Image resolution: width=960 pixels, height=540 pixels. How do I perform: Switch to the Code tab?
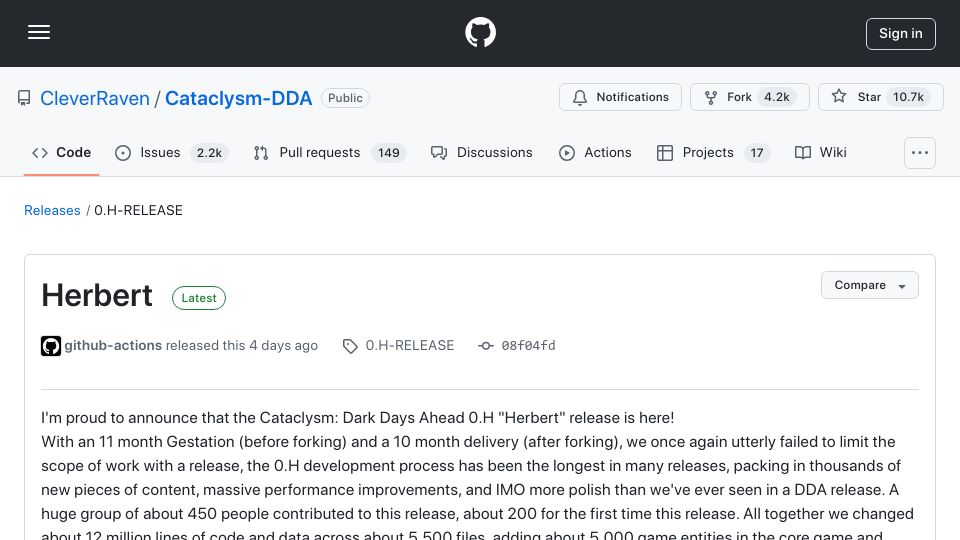[61, 152]
